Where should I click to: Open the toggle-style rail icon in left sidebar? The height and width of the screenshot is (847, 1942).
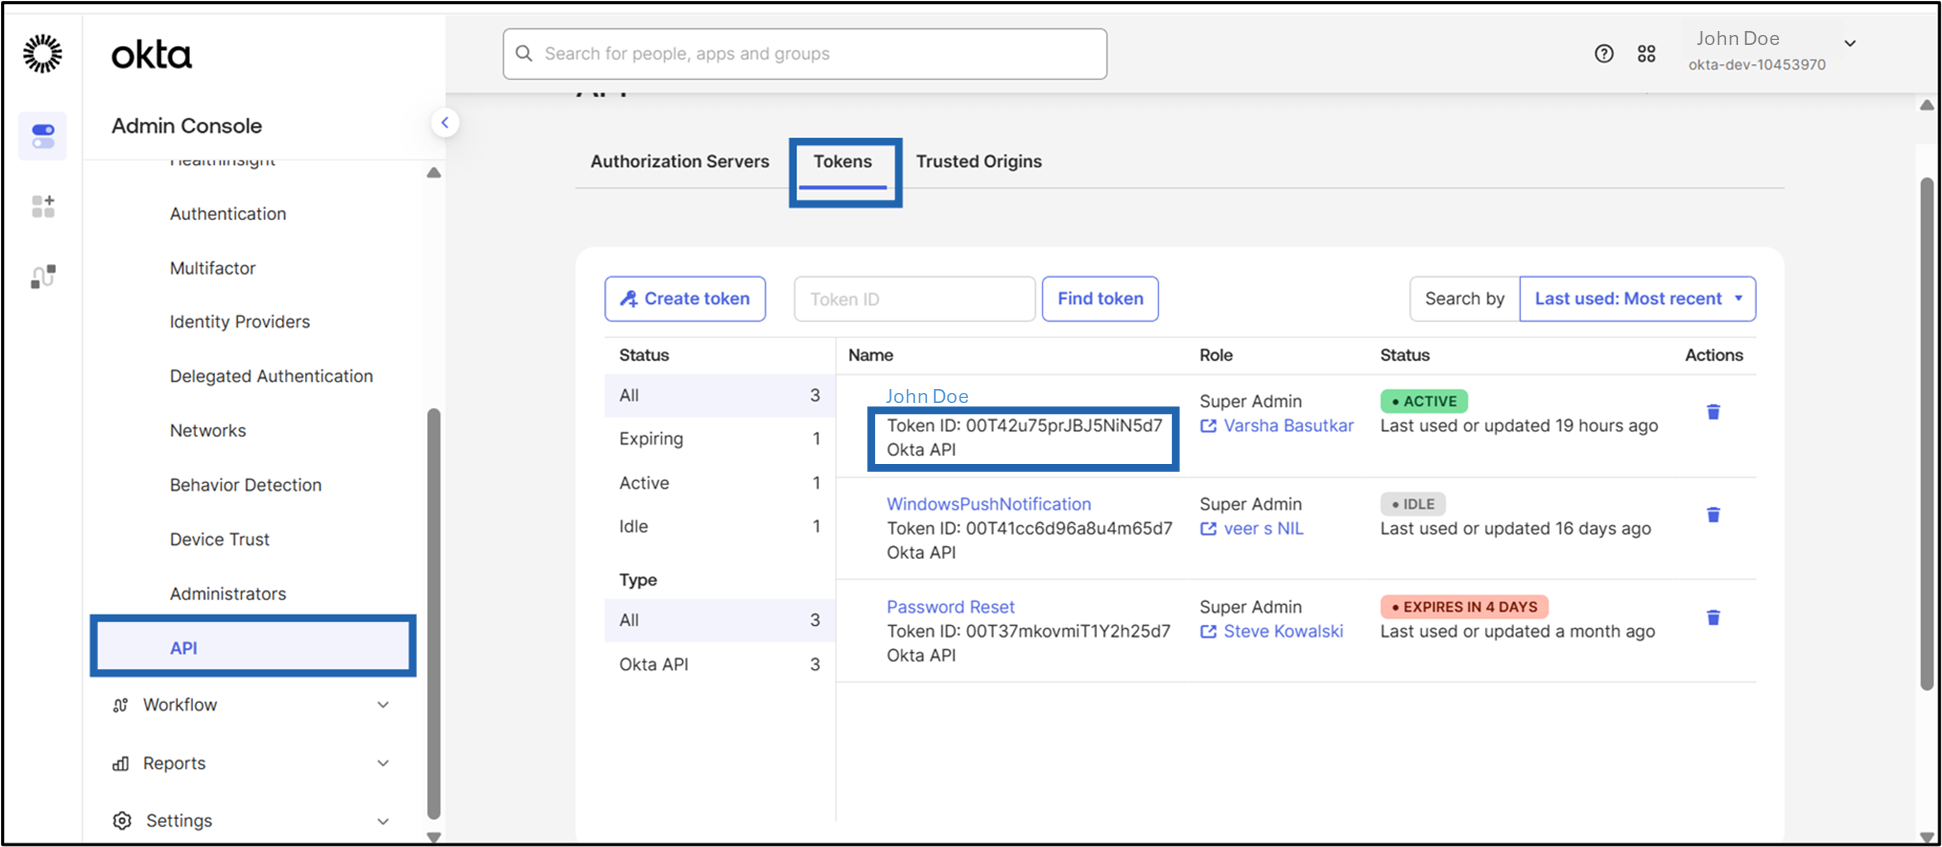click(x=43, y=136)
